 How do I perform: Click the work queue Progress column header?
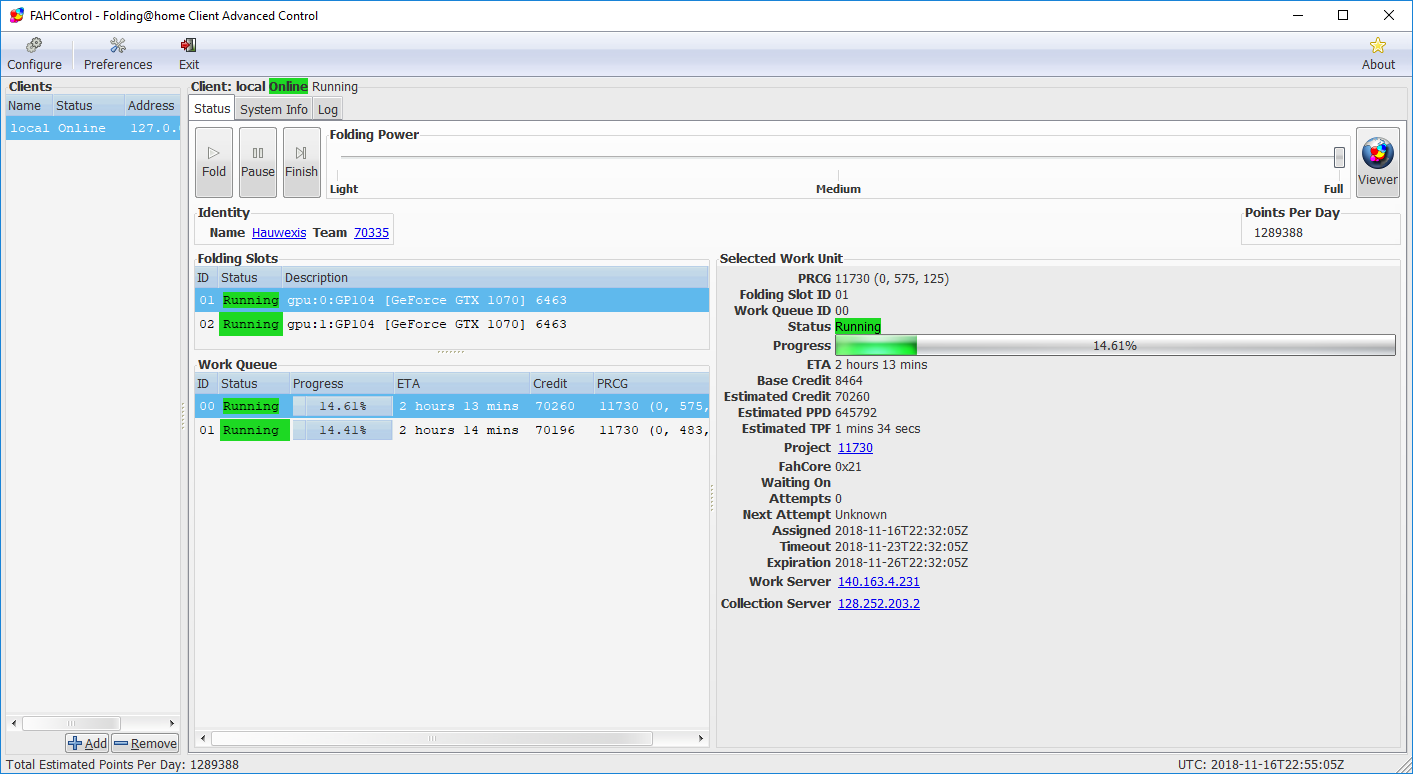tap(341, 383)
